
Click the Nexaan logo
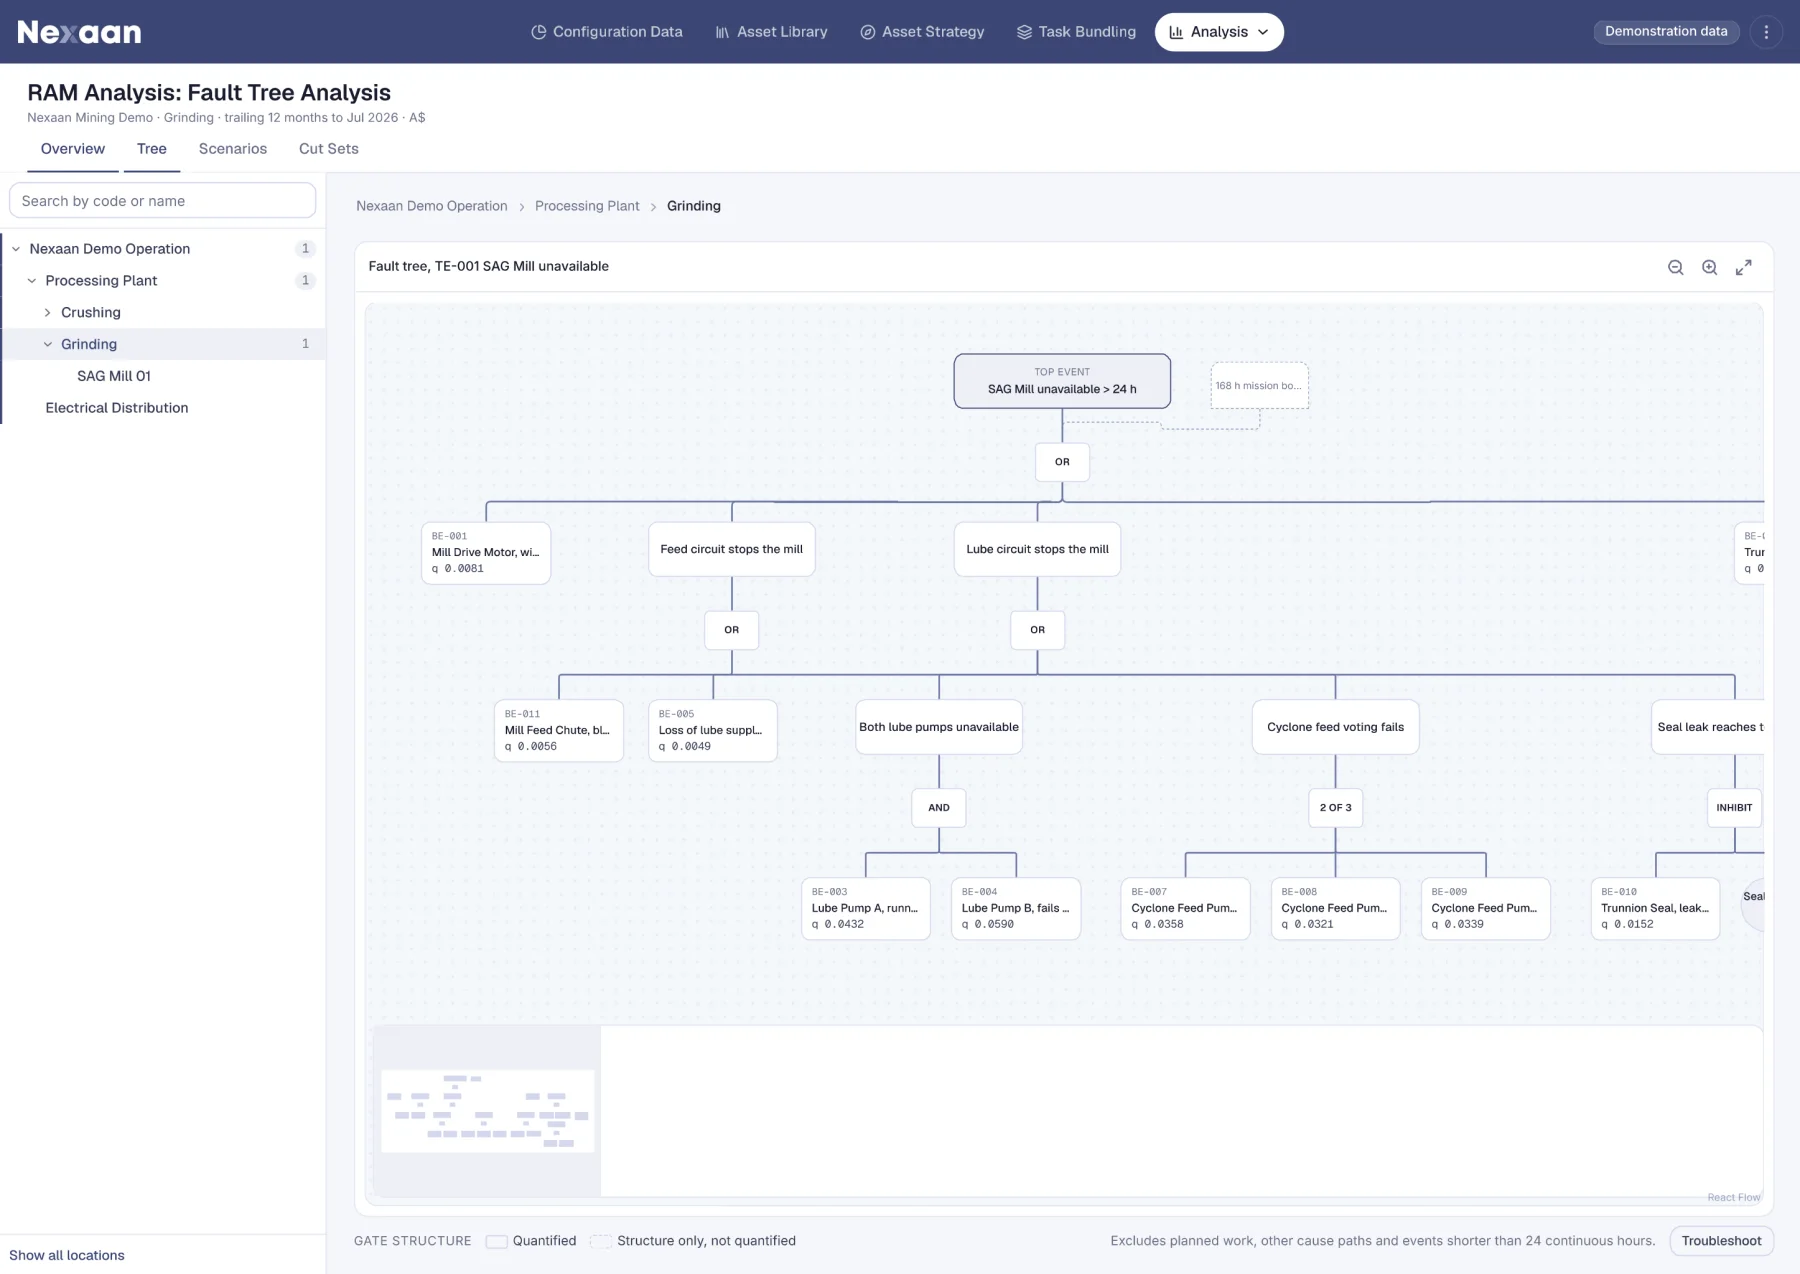pyautogui.click(x=79, y=32)
